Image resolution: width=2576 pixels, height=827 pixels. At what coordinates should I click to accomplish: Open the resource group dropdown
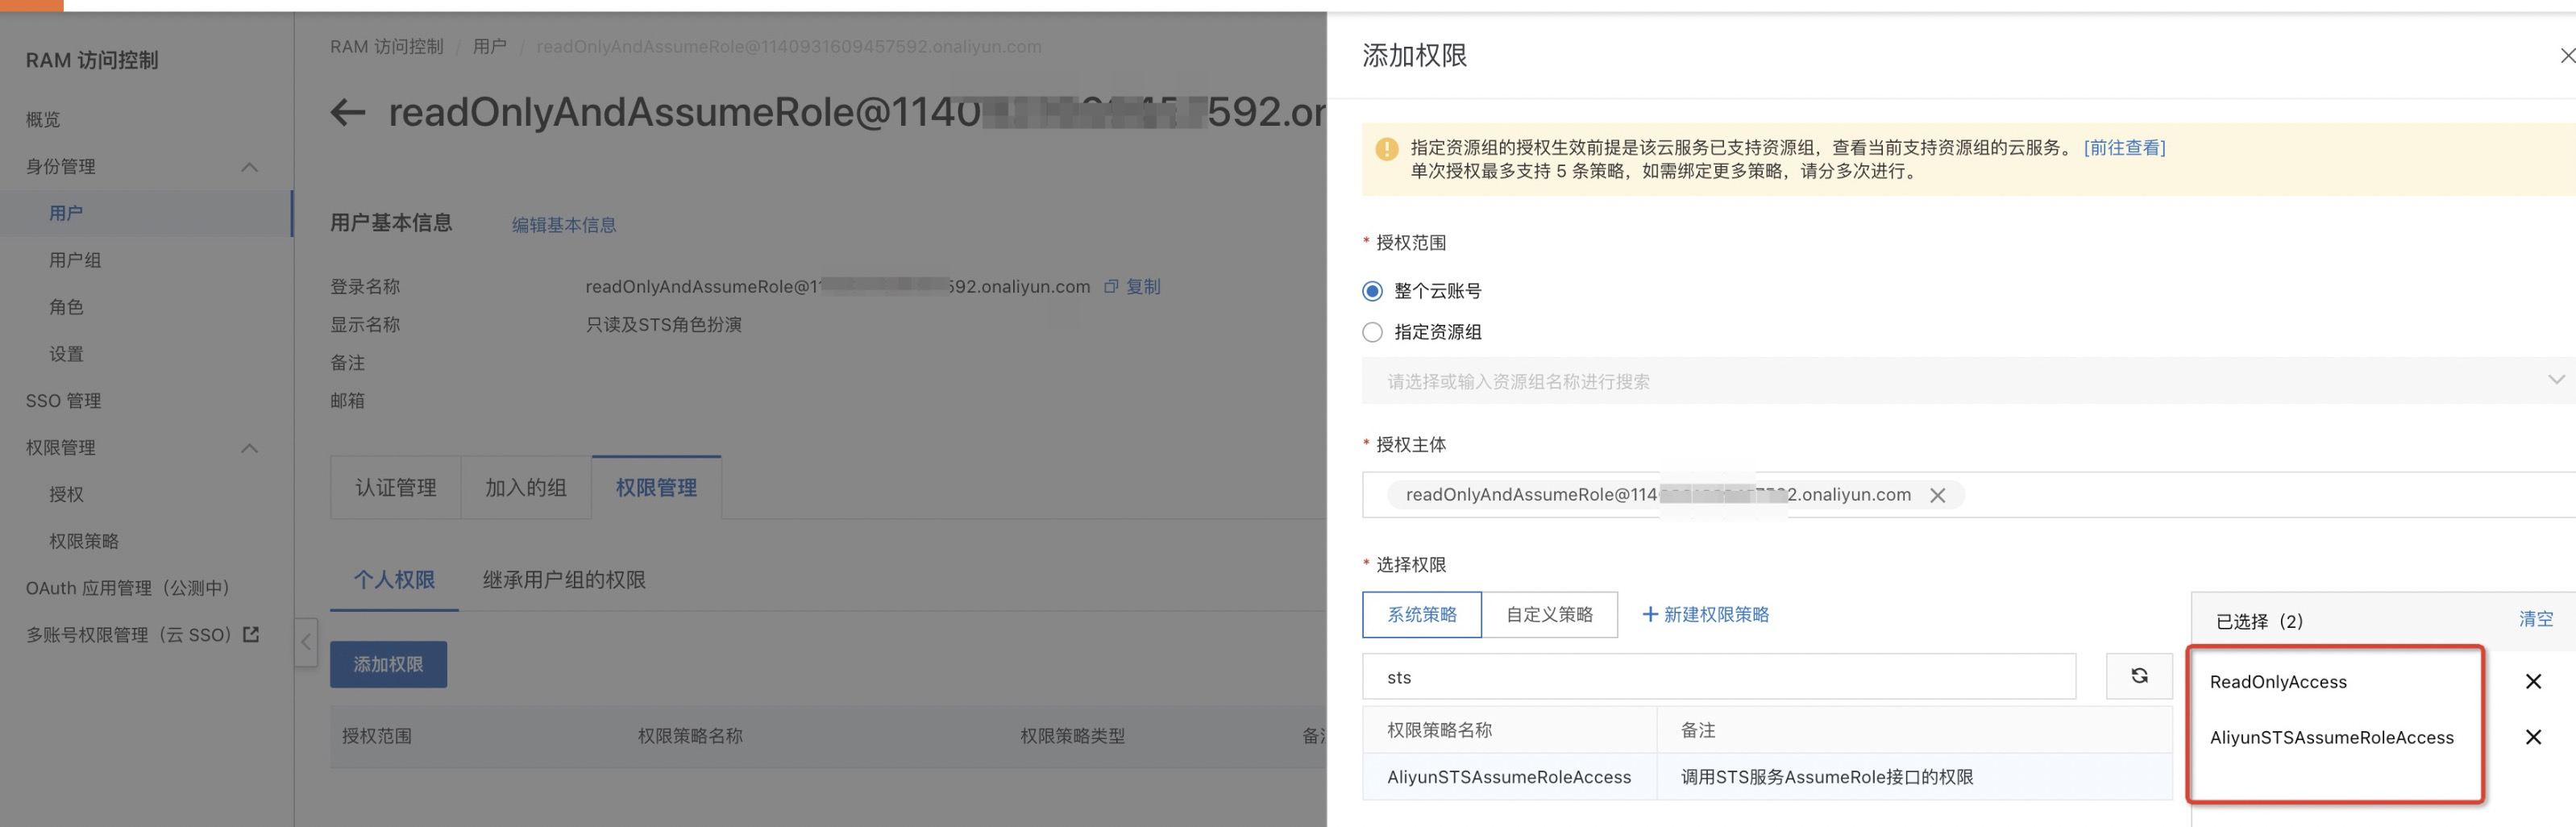(1968, 381)
